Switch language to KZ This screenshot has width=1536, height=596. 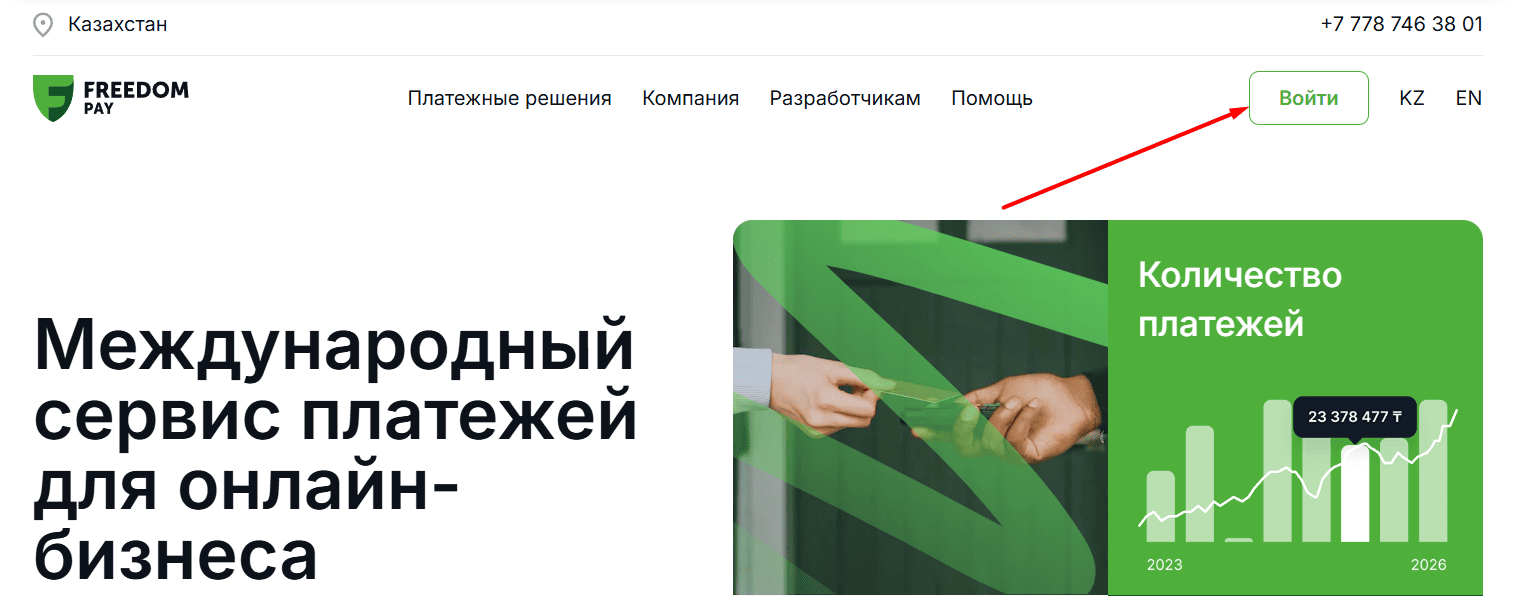[1412, 98]
